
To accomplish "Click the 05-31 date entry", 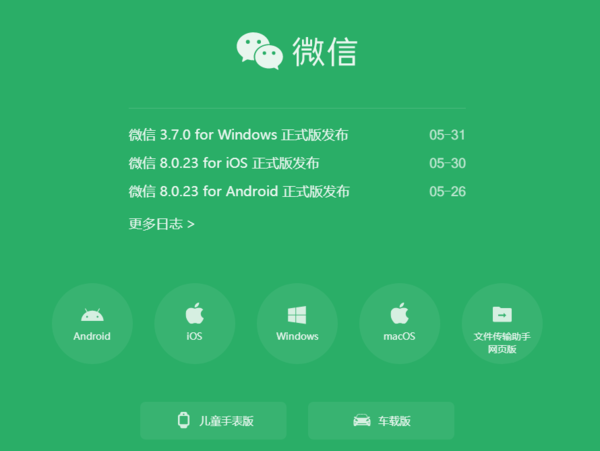I will [x=447, y=135].
